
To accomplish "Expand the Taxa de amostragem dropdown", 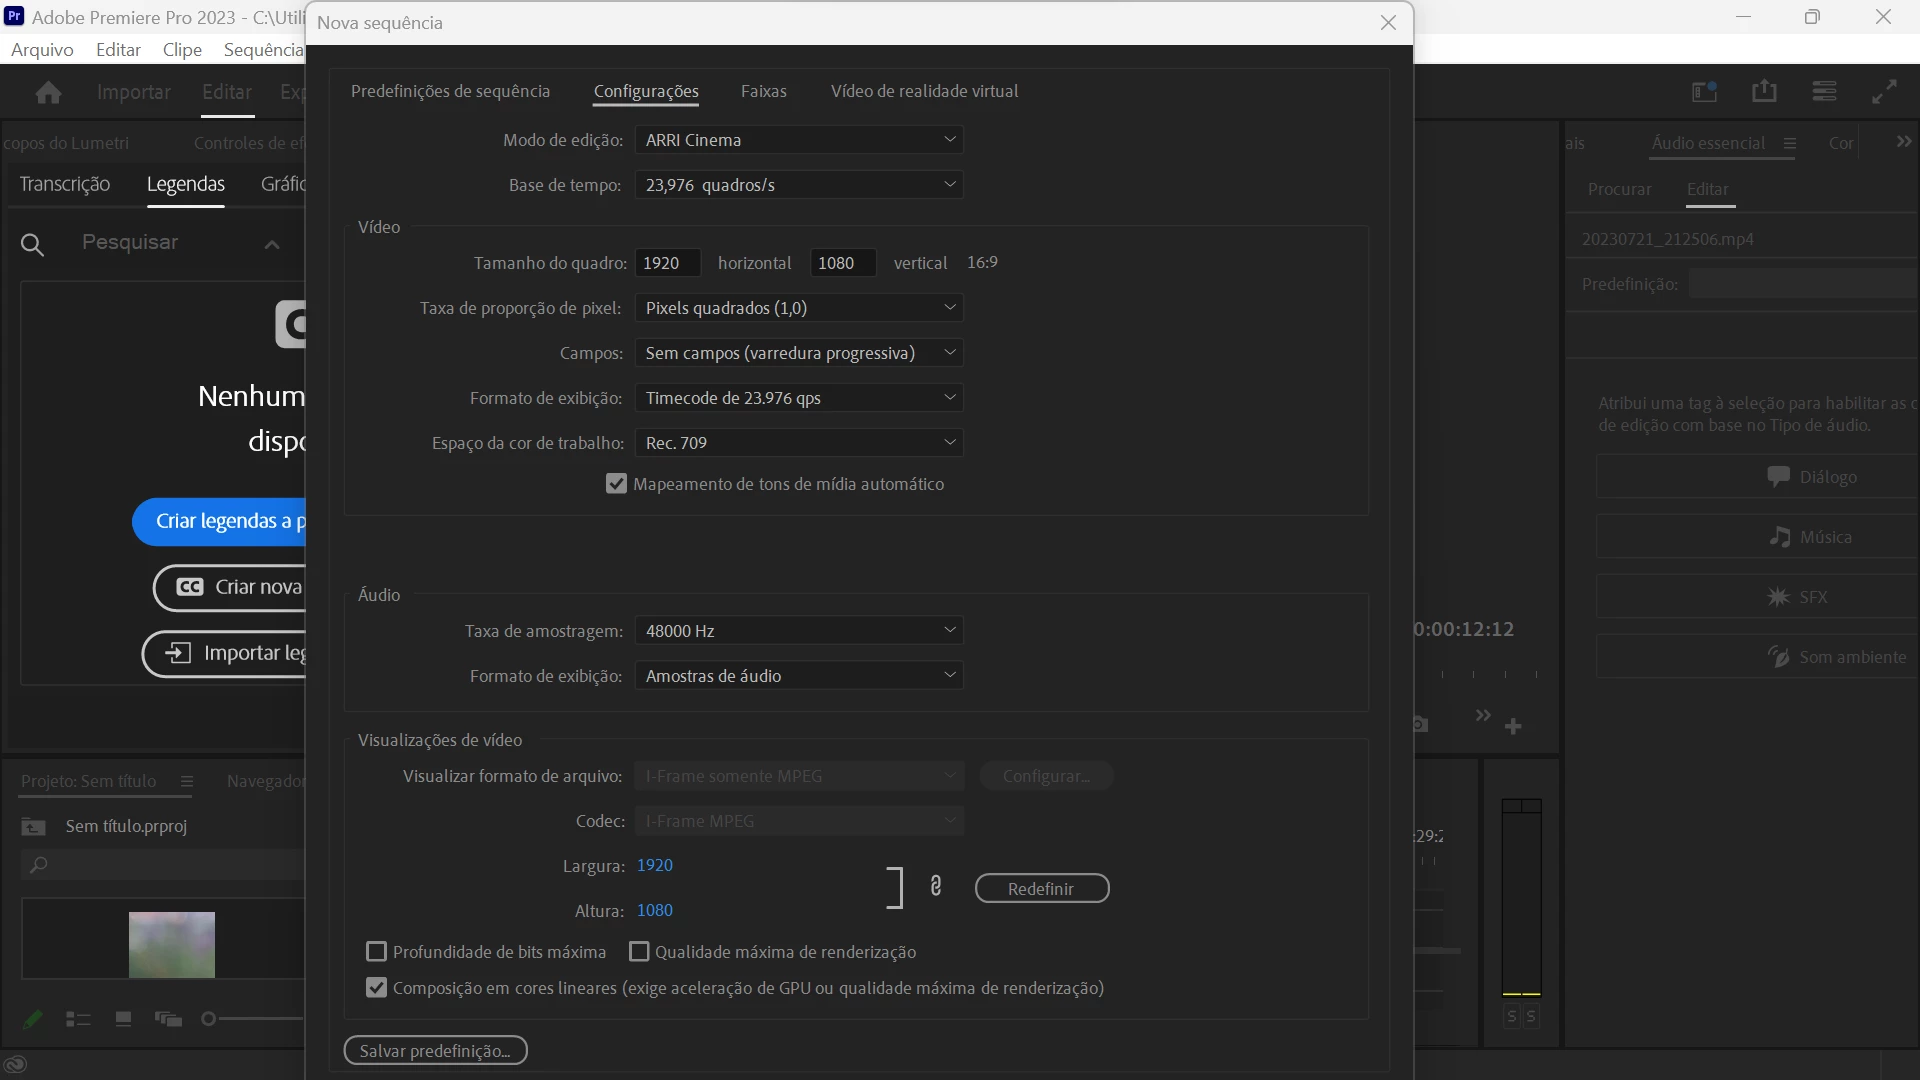I will coord(798,631).
